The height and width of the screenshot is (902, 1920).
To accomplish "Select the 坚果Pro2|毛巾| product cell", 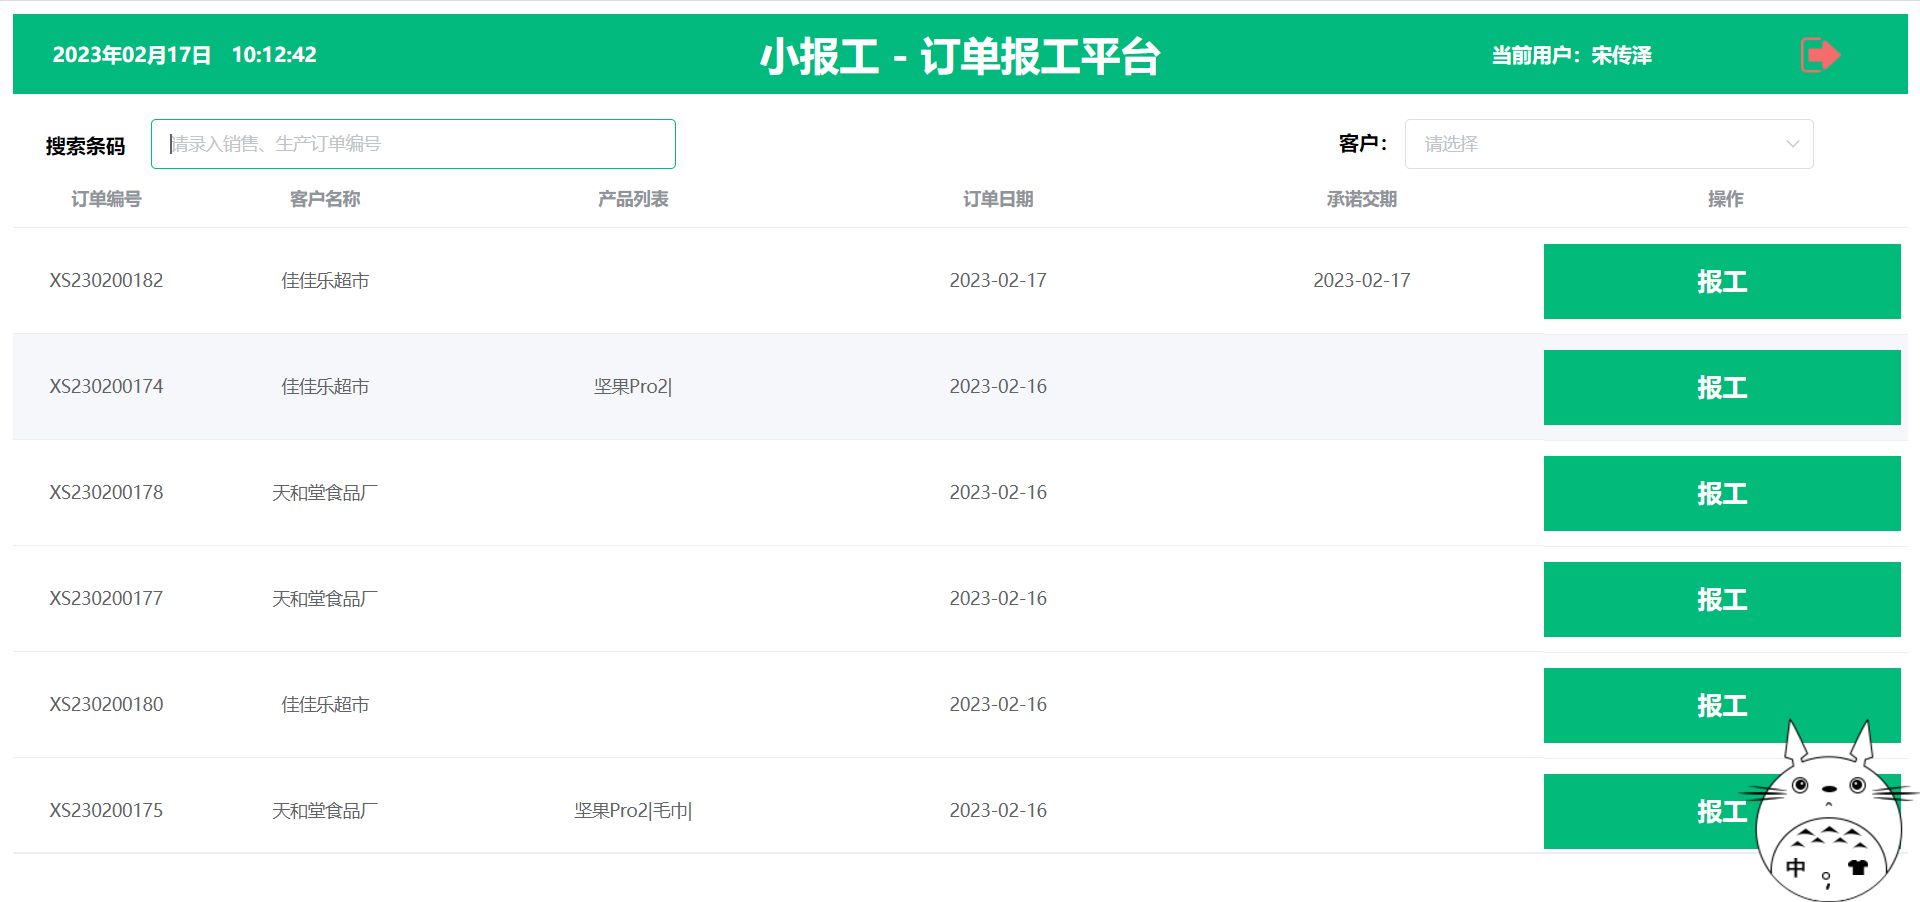I will click(x=633, y=810).
